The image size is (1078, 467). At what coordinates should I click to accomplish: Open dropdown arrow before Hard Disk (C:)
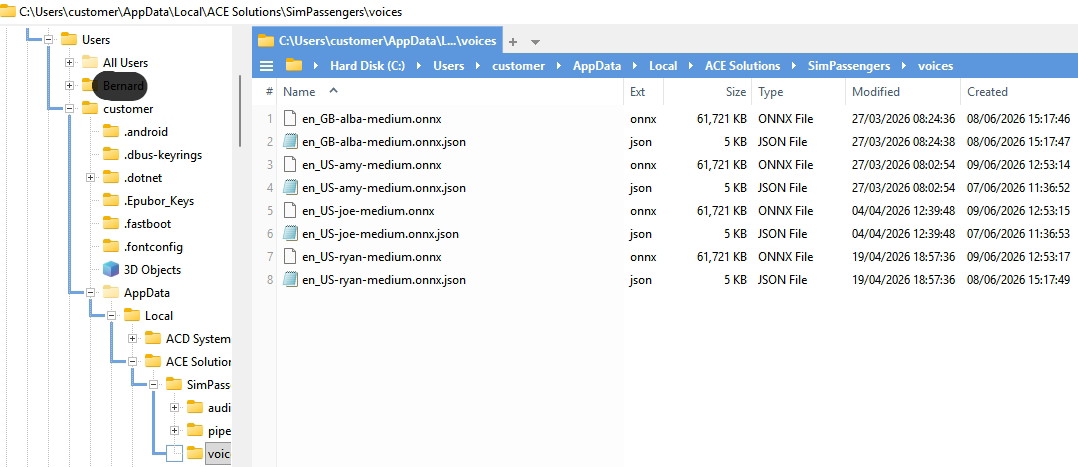coord(316,66)
